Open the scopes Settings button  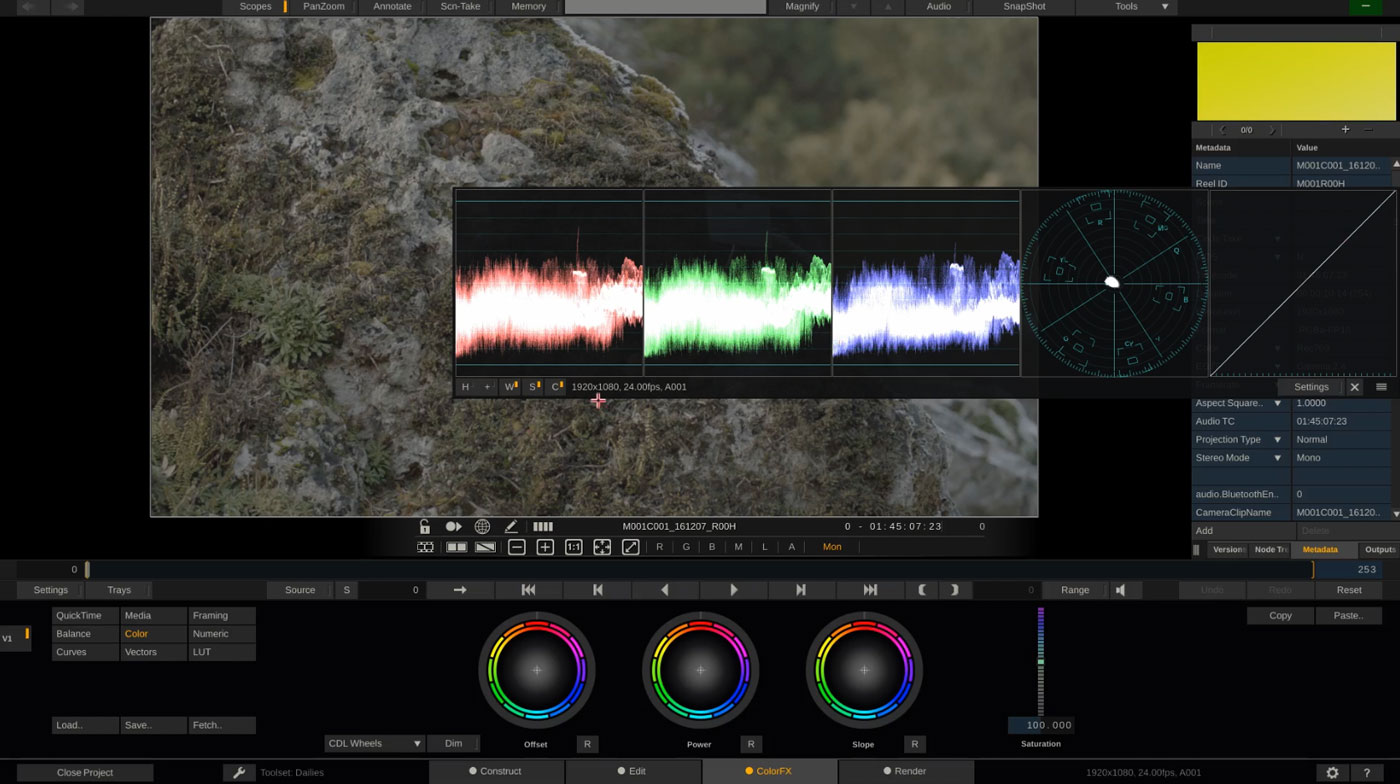(x=1311, y=387)
